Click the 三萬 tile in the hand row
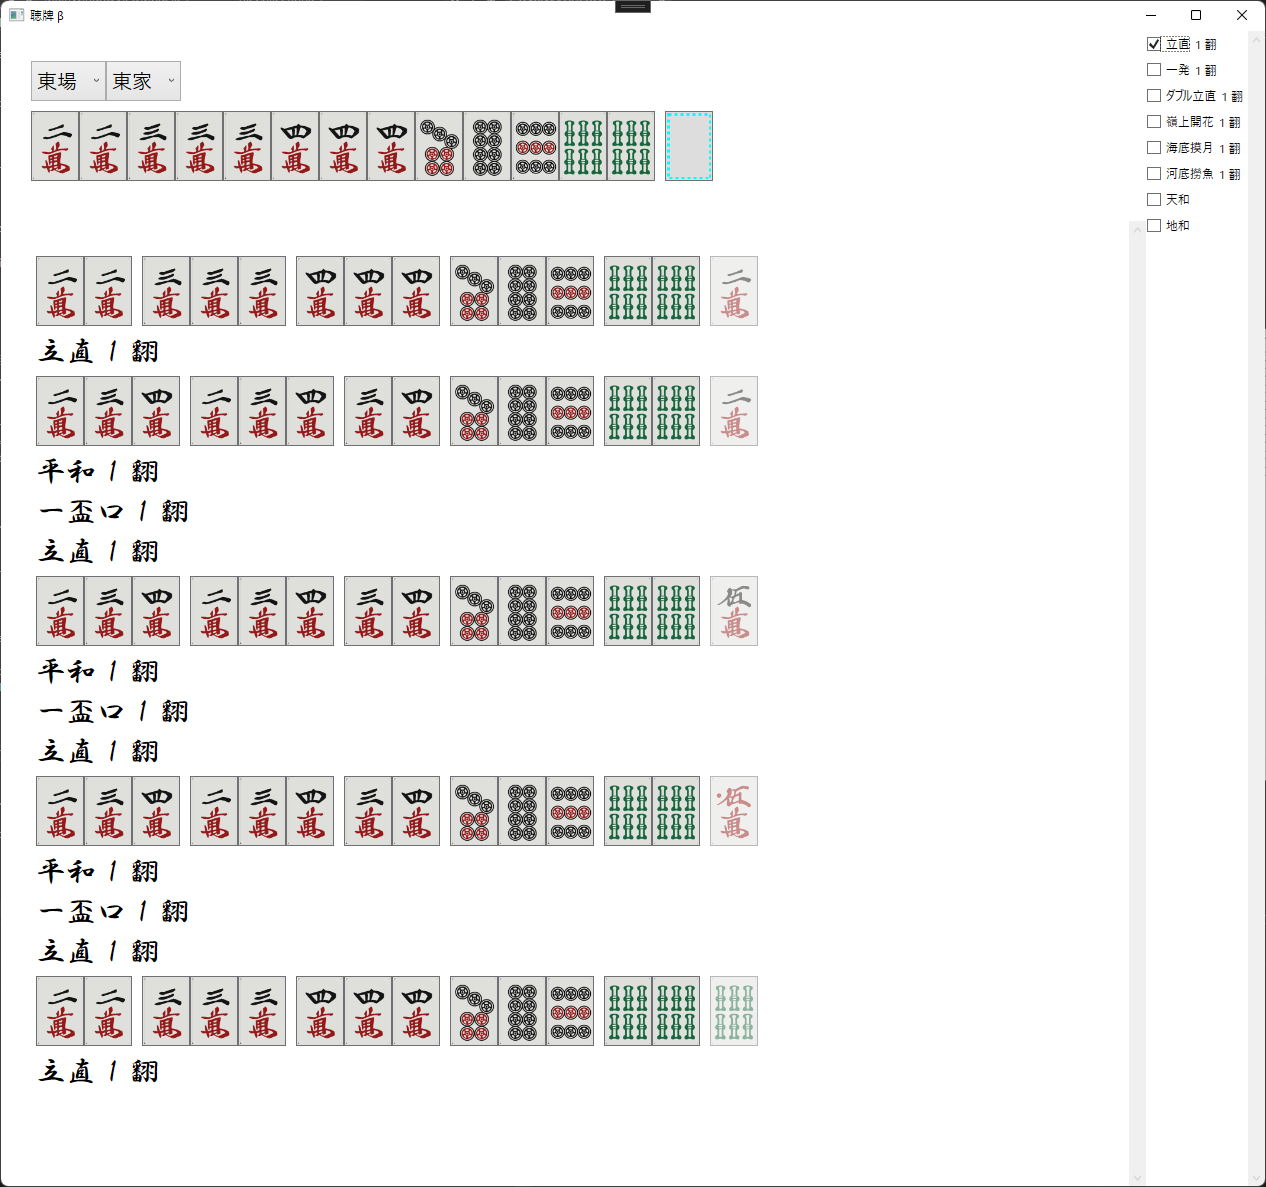Screen dimensions: 1266x1187 coord(151,146)
